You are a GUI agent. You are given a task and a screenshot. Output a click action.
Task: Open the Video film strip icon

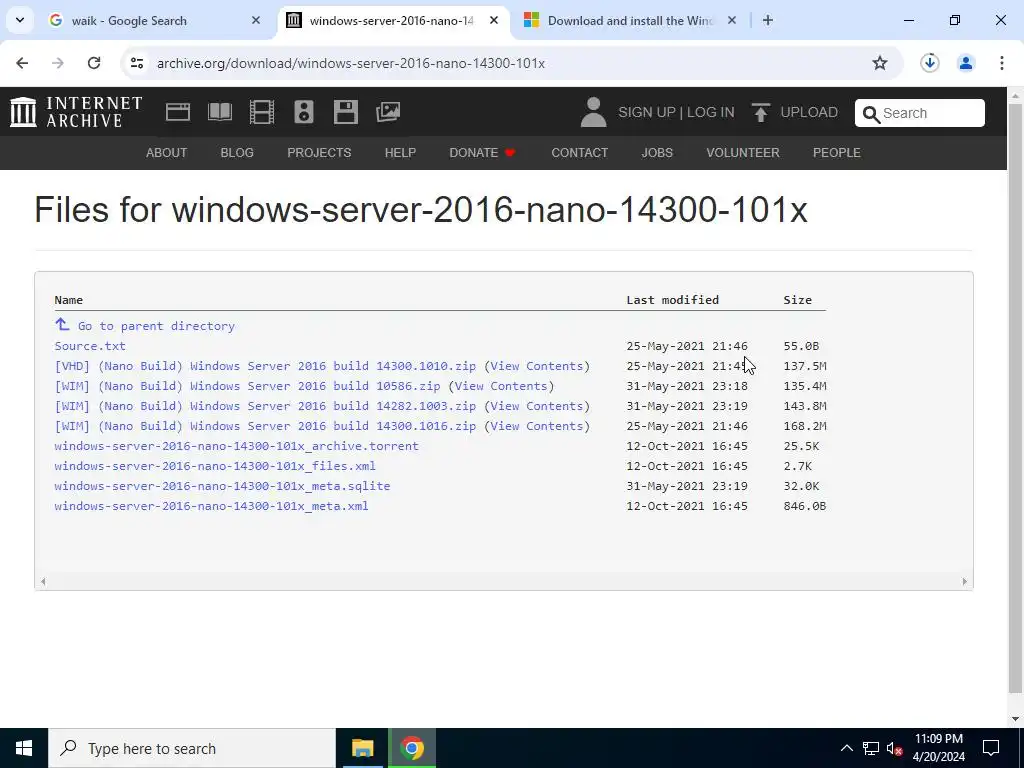(262, 112)
